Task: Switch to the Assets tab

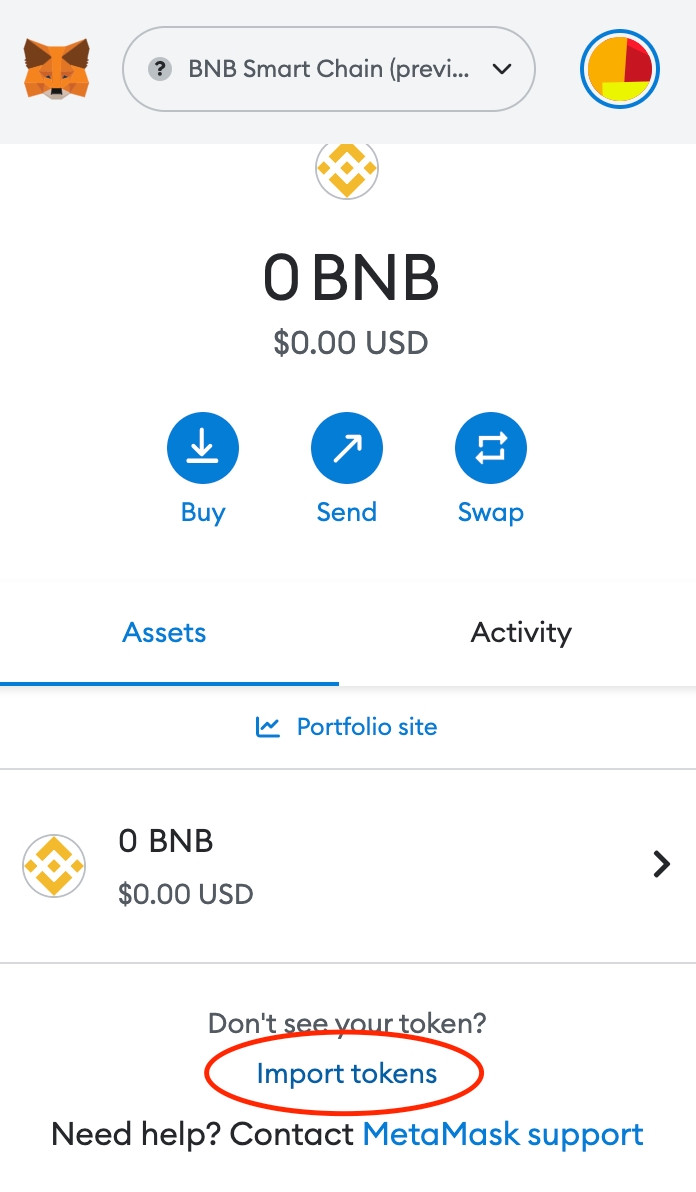Action: (x=165, y=633)
